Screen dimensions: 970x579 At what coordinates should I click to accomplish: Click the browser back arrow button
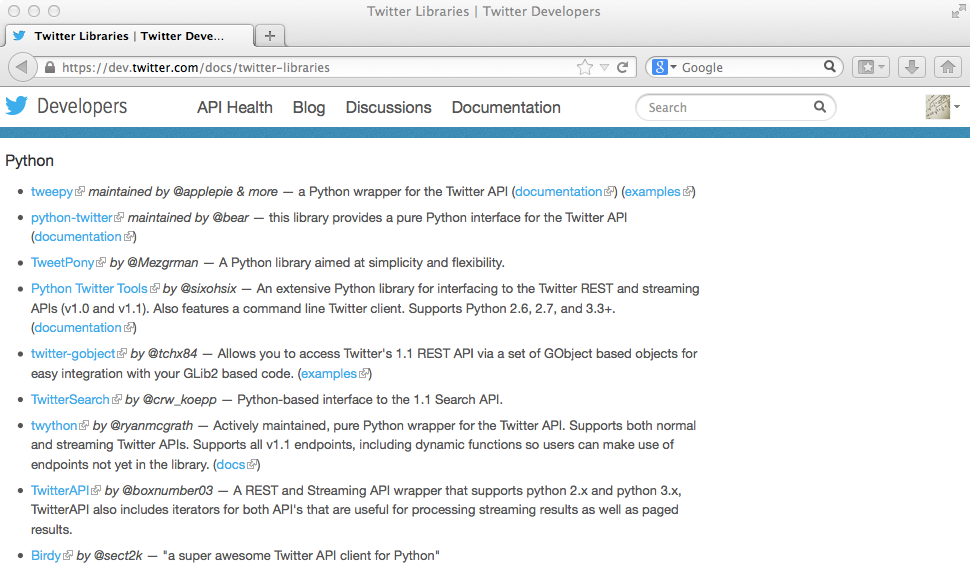(22, 67)
